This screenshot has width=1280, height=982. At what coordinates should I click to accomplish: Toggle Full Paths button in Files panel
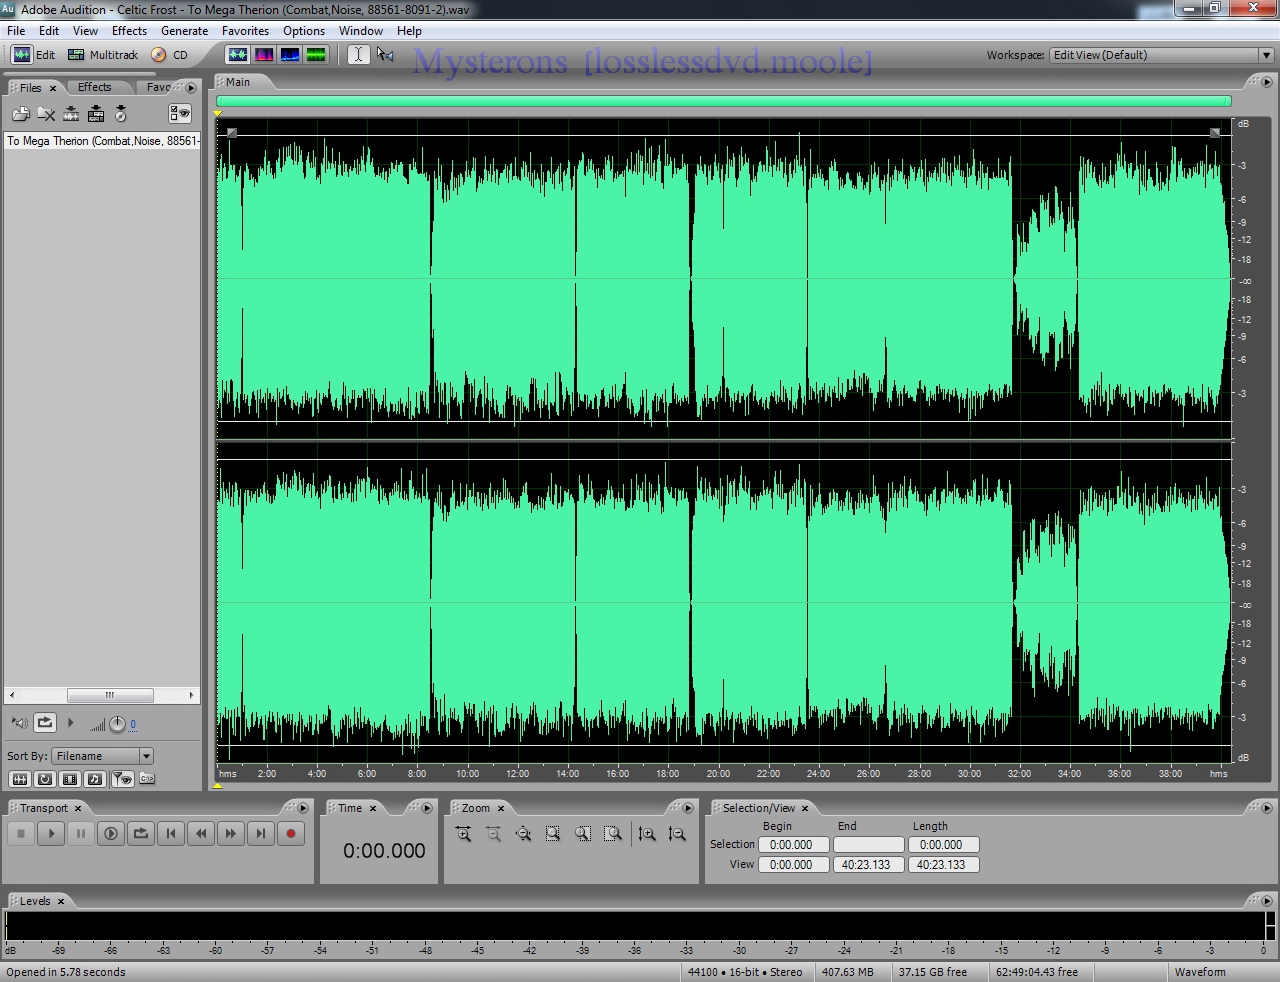(x=147, y=779)
